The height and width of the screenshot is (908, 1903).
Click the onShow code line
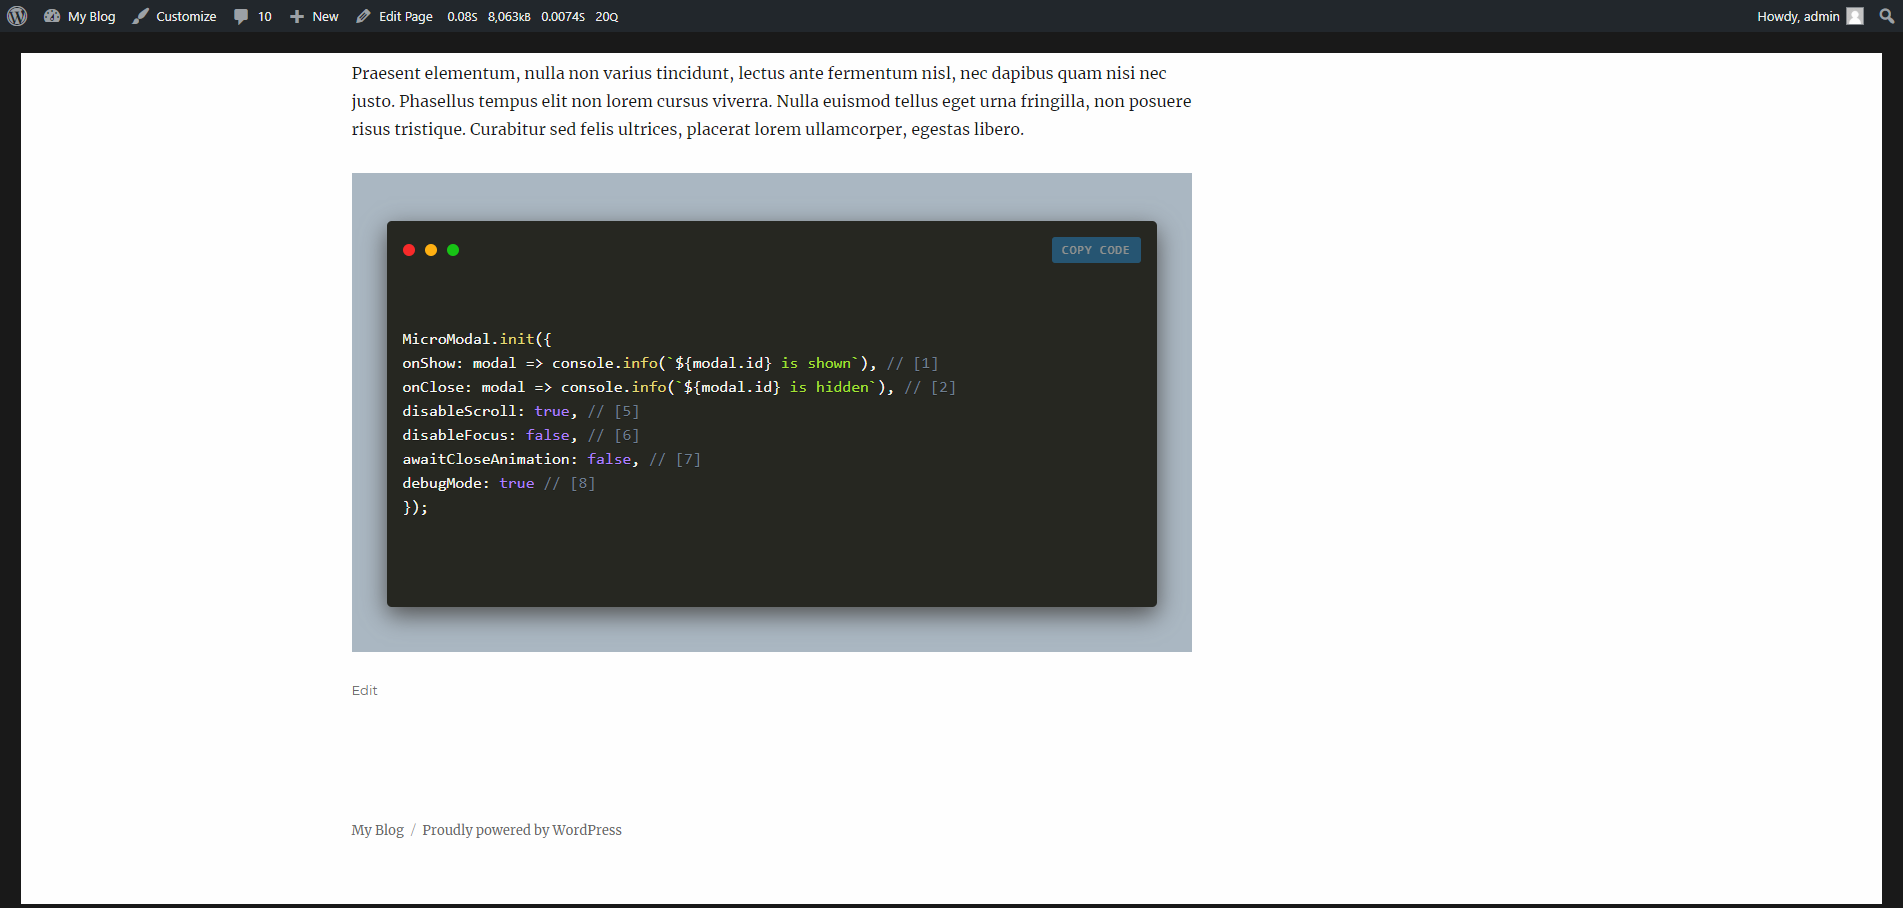tap(670, 363)
